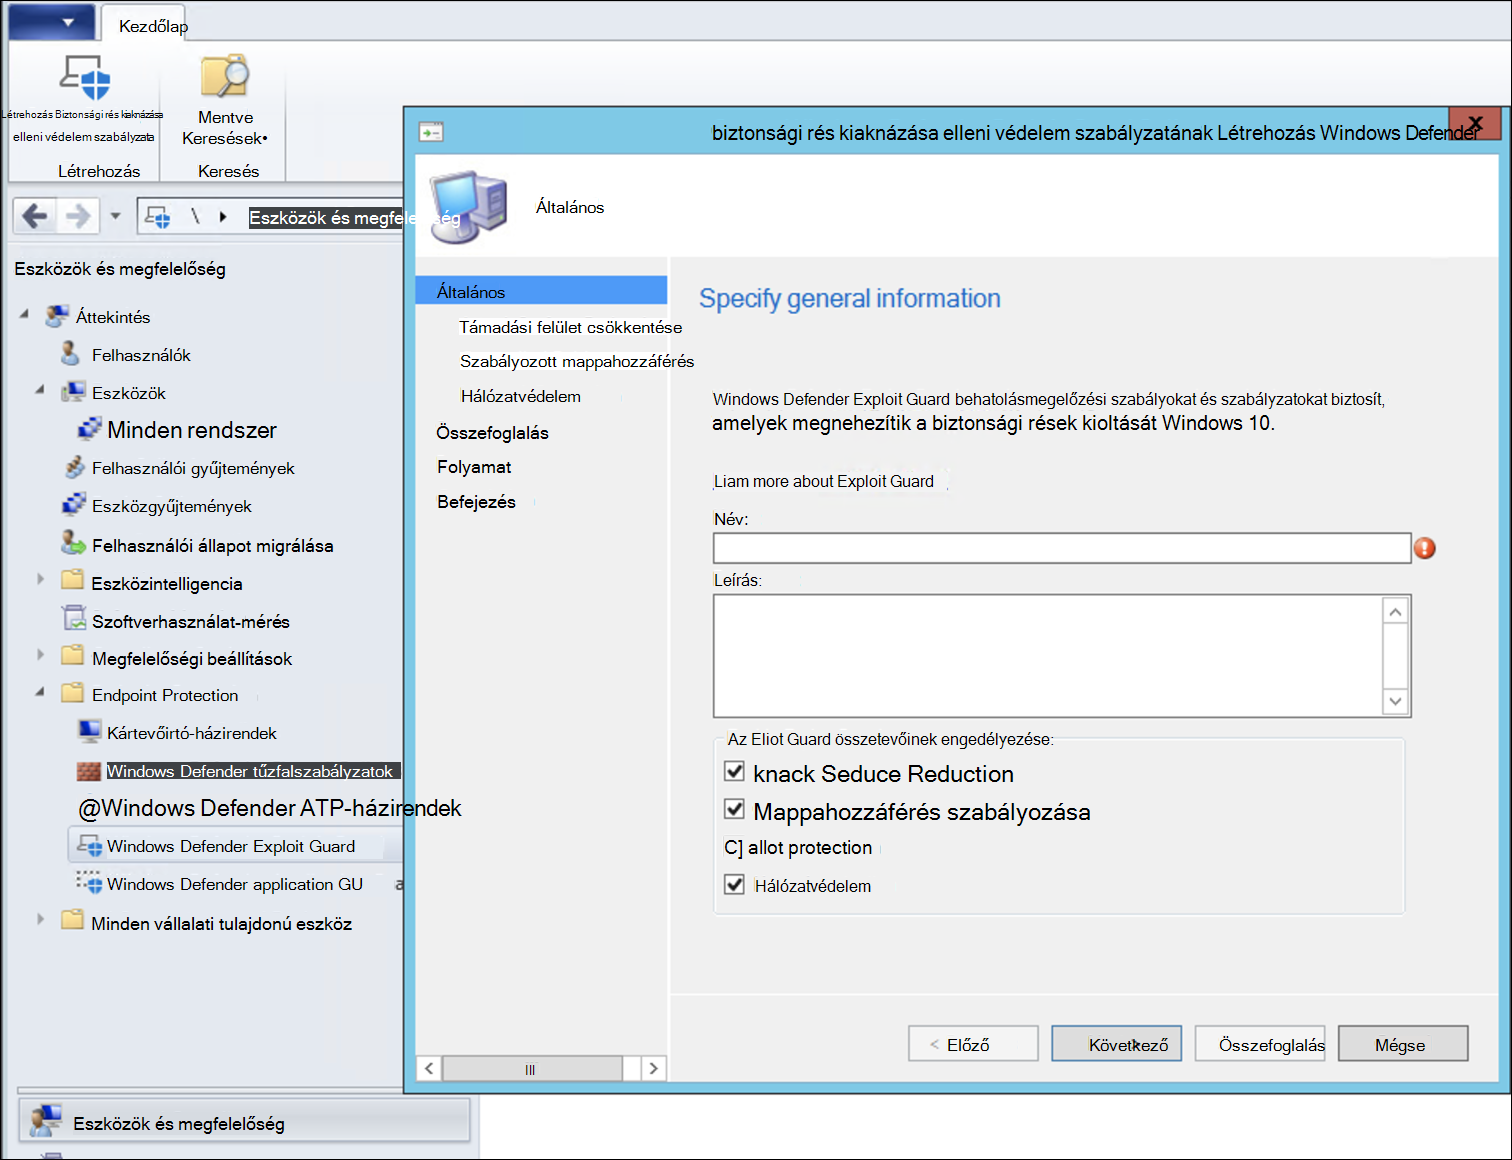Click the create Exploit Guard policy ribbon icon

click(x=85, y=78)
